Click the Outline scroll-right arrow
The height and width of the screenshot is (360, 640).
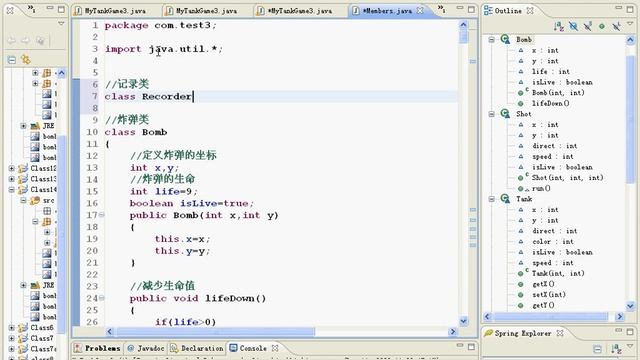click(620, 316)
